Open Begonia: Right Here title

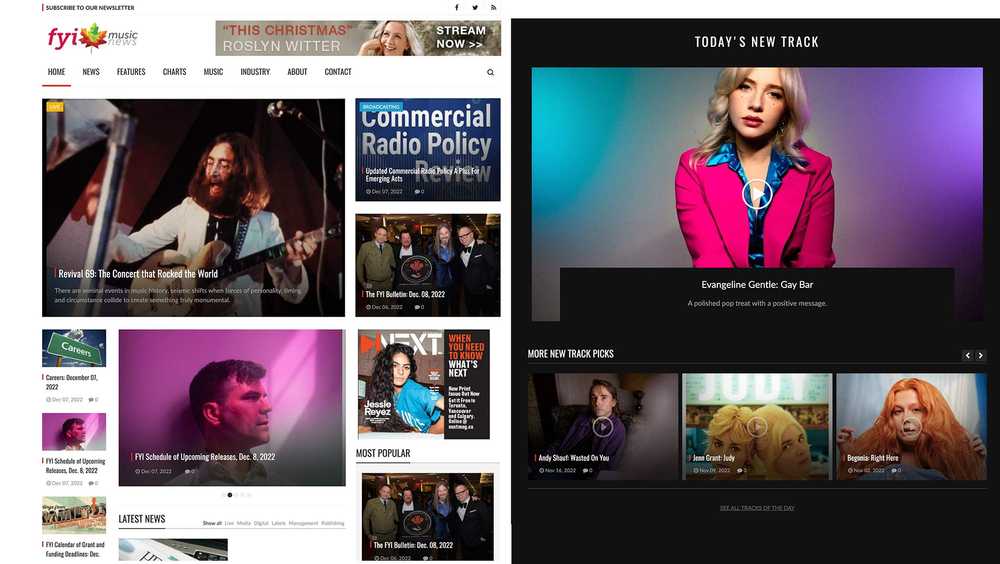872,457
